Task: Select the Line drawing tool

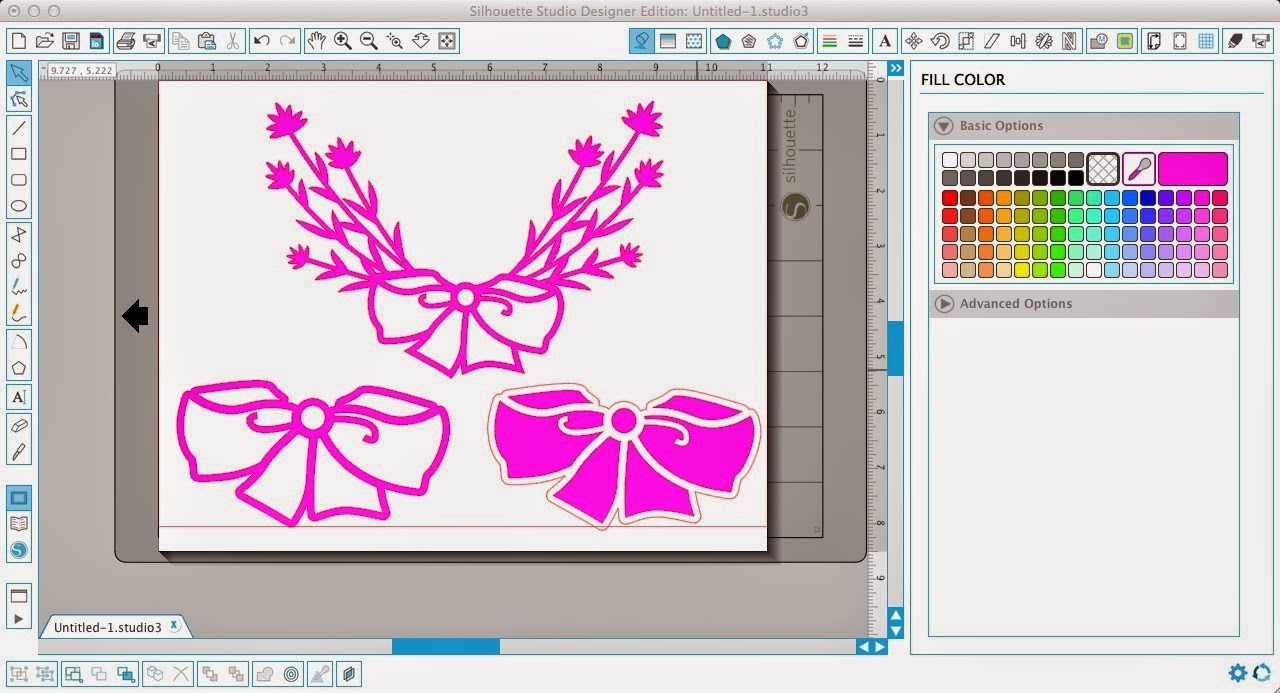Action: pyautogui.click(x=18, y=128)
